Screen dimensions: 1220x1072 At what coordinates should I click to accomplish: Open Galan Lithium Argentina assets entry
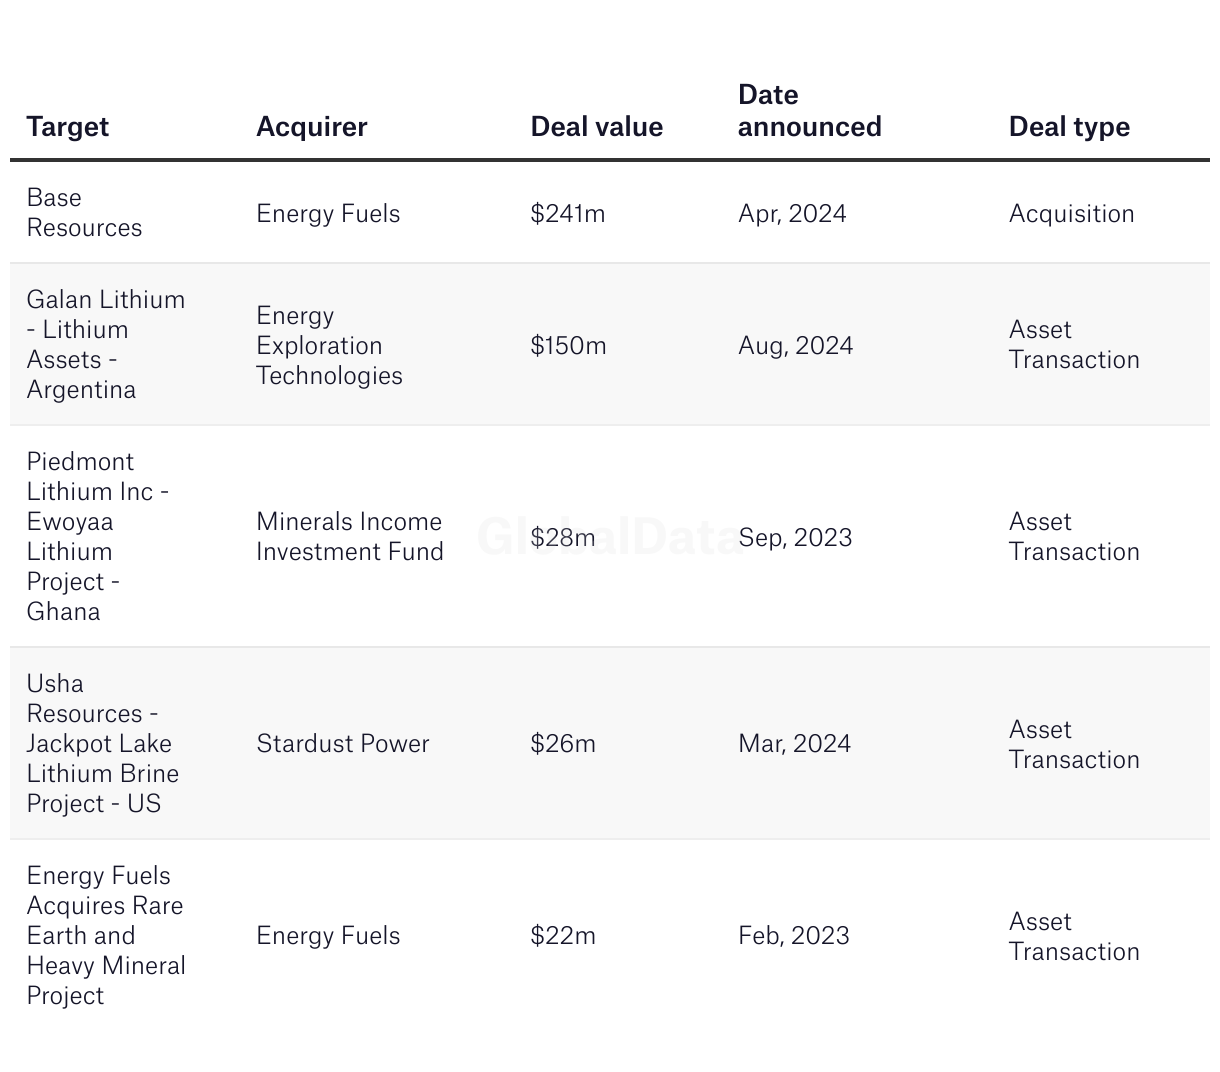click(x=105, y=345)
